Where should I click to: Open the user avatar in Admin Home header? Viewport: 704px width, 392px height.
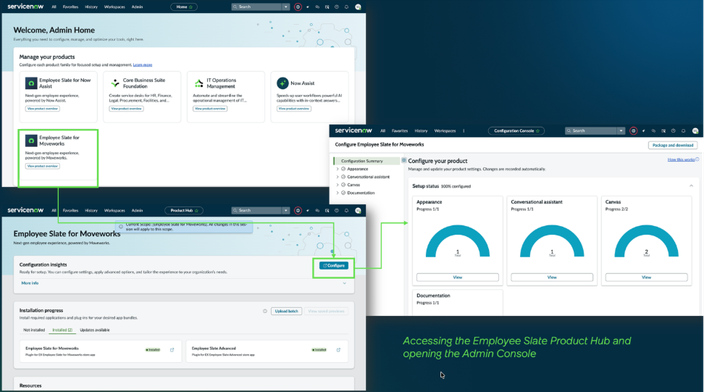358,7
